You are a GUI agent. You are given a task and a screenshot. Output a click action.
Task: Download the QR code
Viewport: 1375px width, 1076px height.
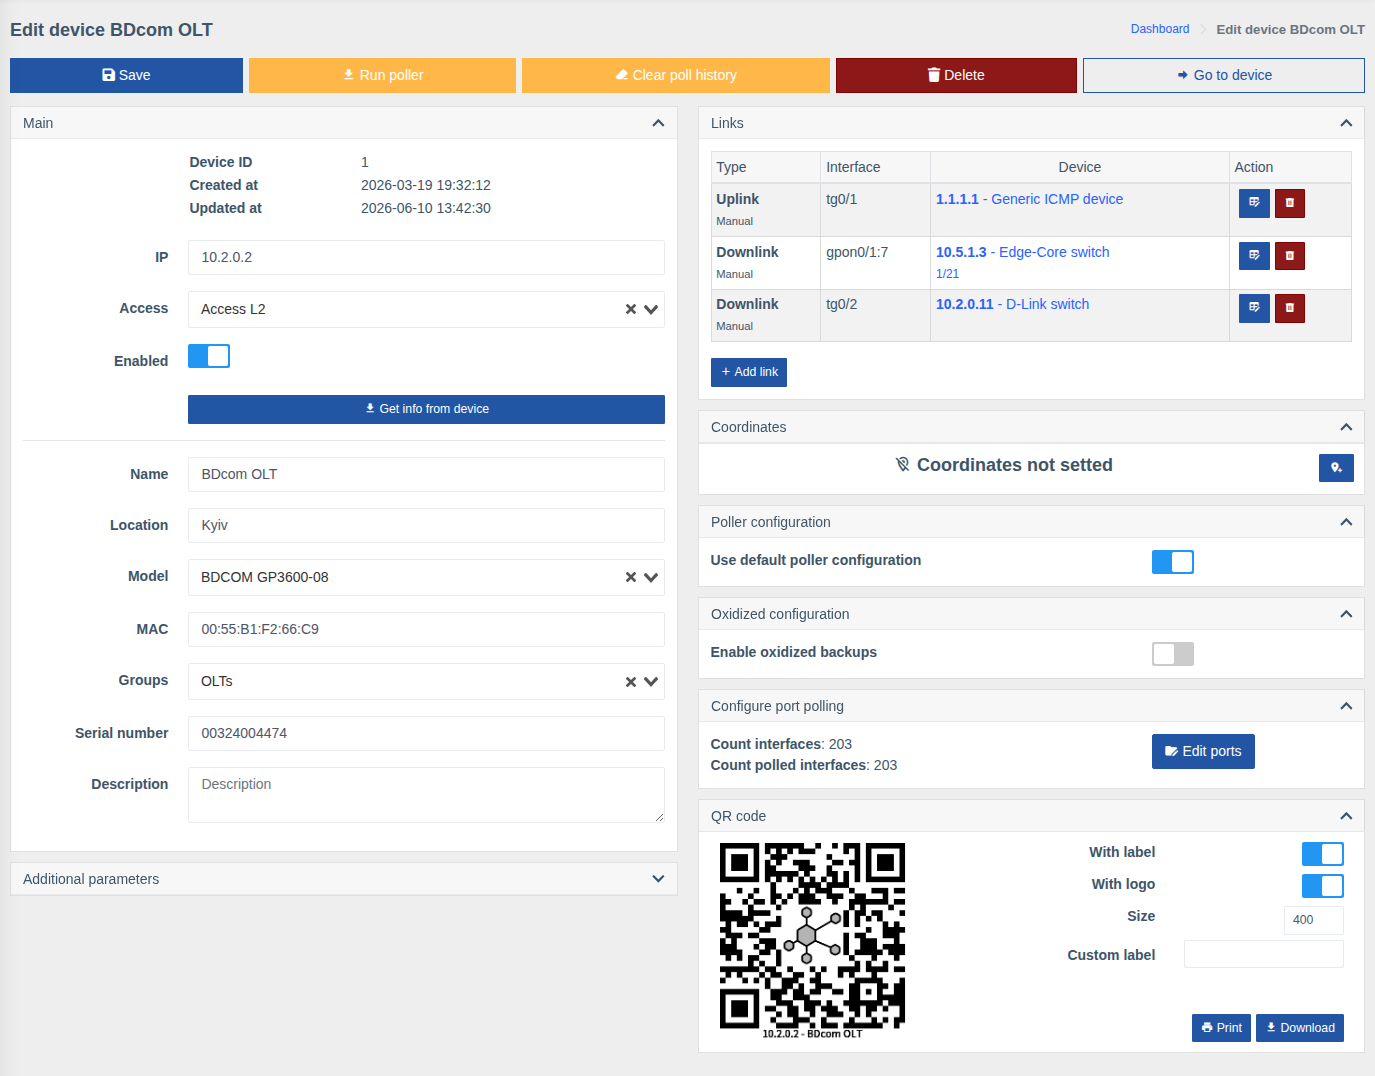(x=1300, y=1028)
